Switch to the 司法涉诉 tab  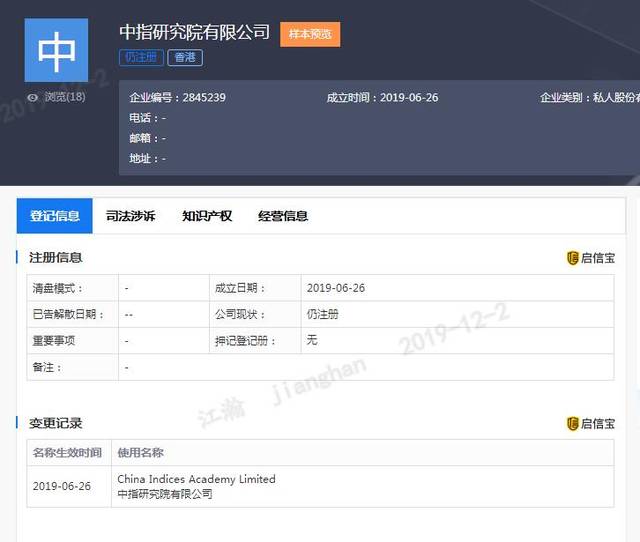pyautogui.click(x=131, y=216)
